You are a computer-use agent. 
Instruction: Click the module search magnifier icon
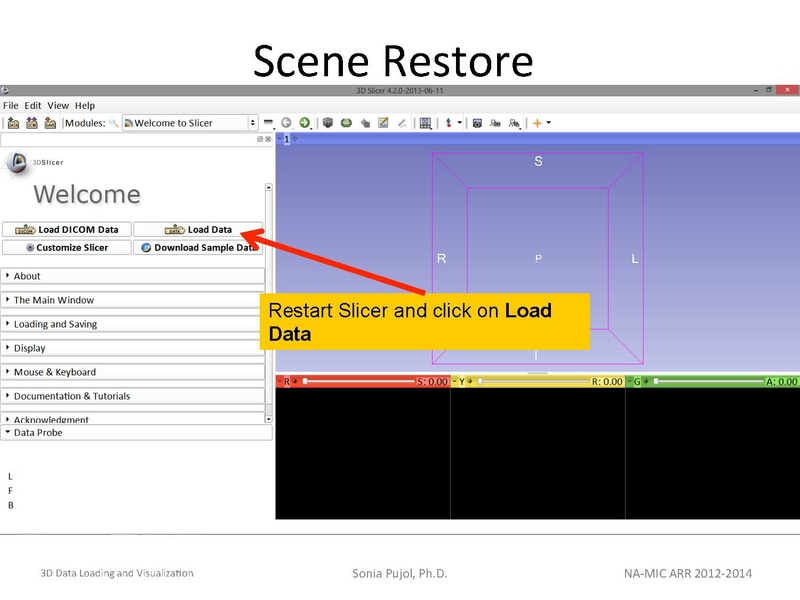click(114, 123)
